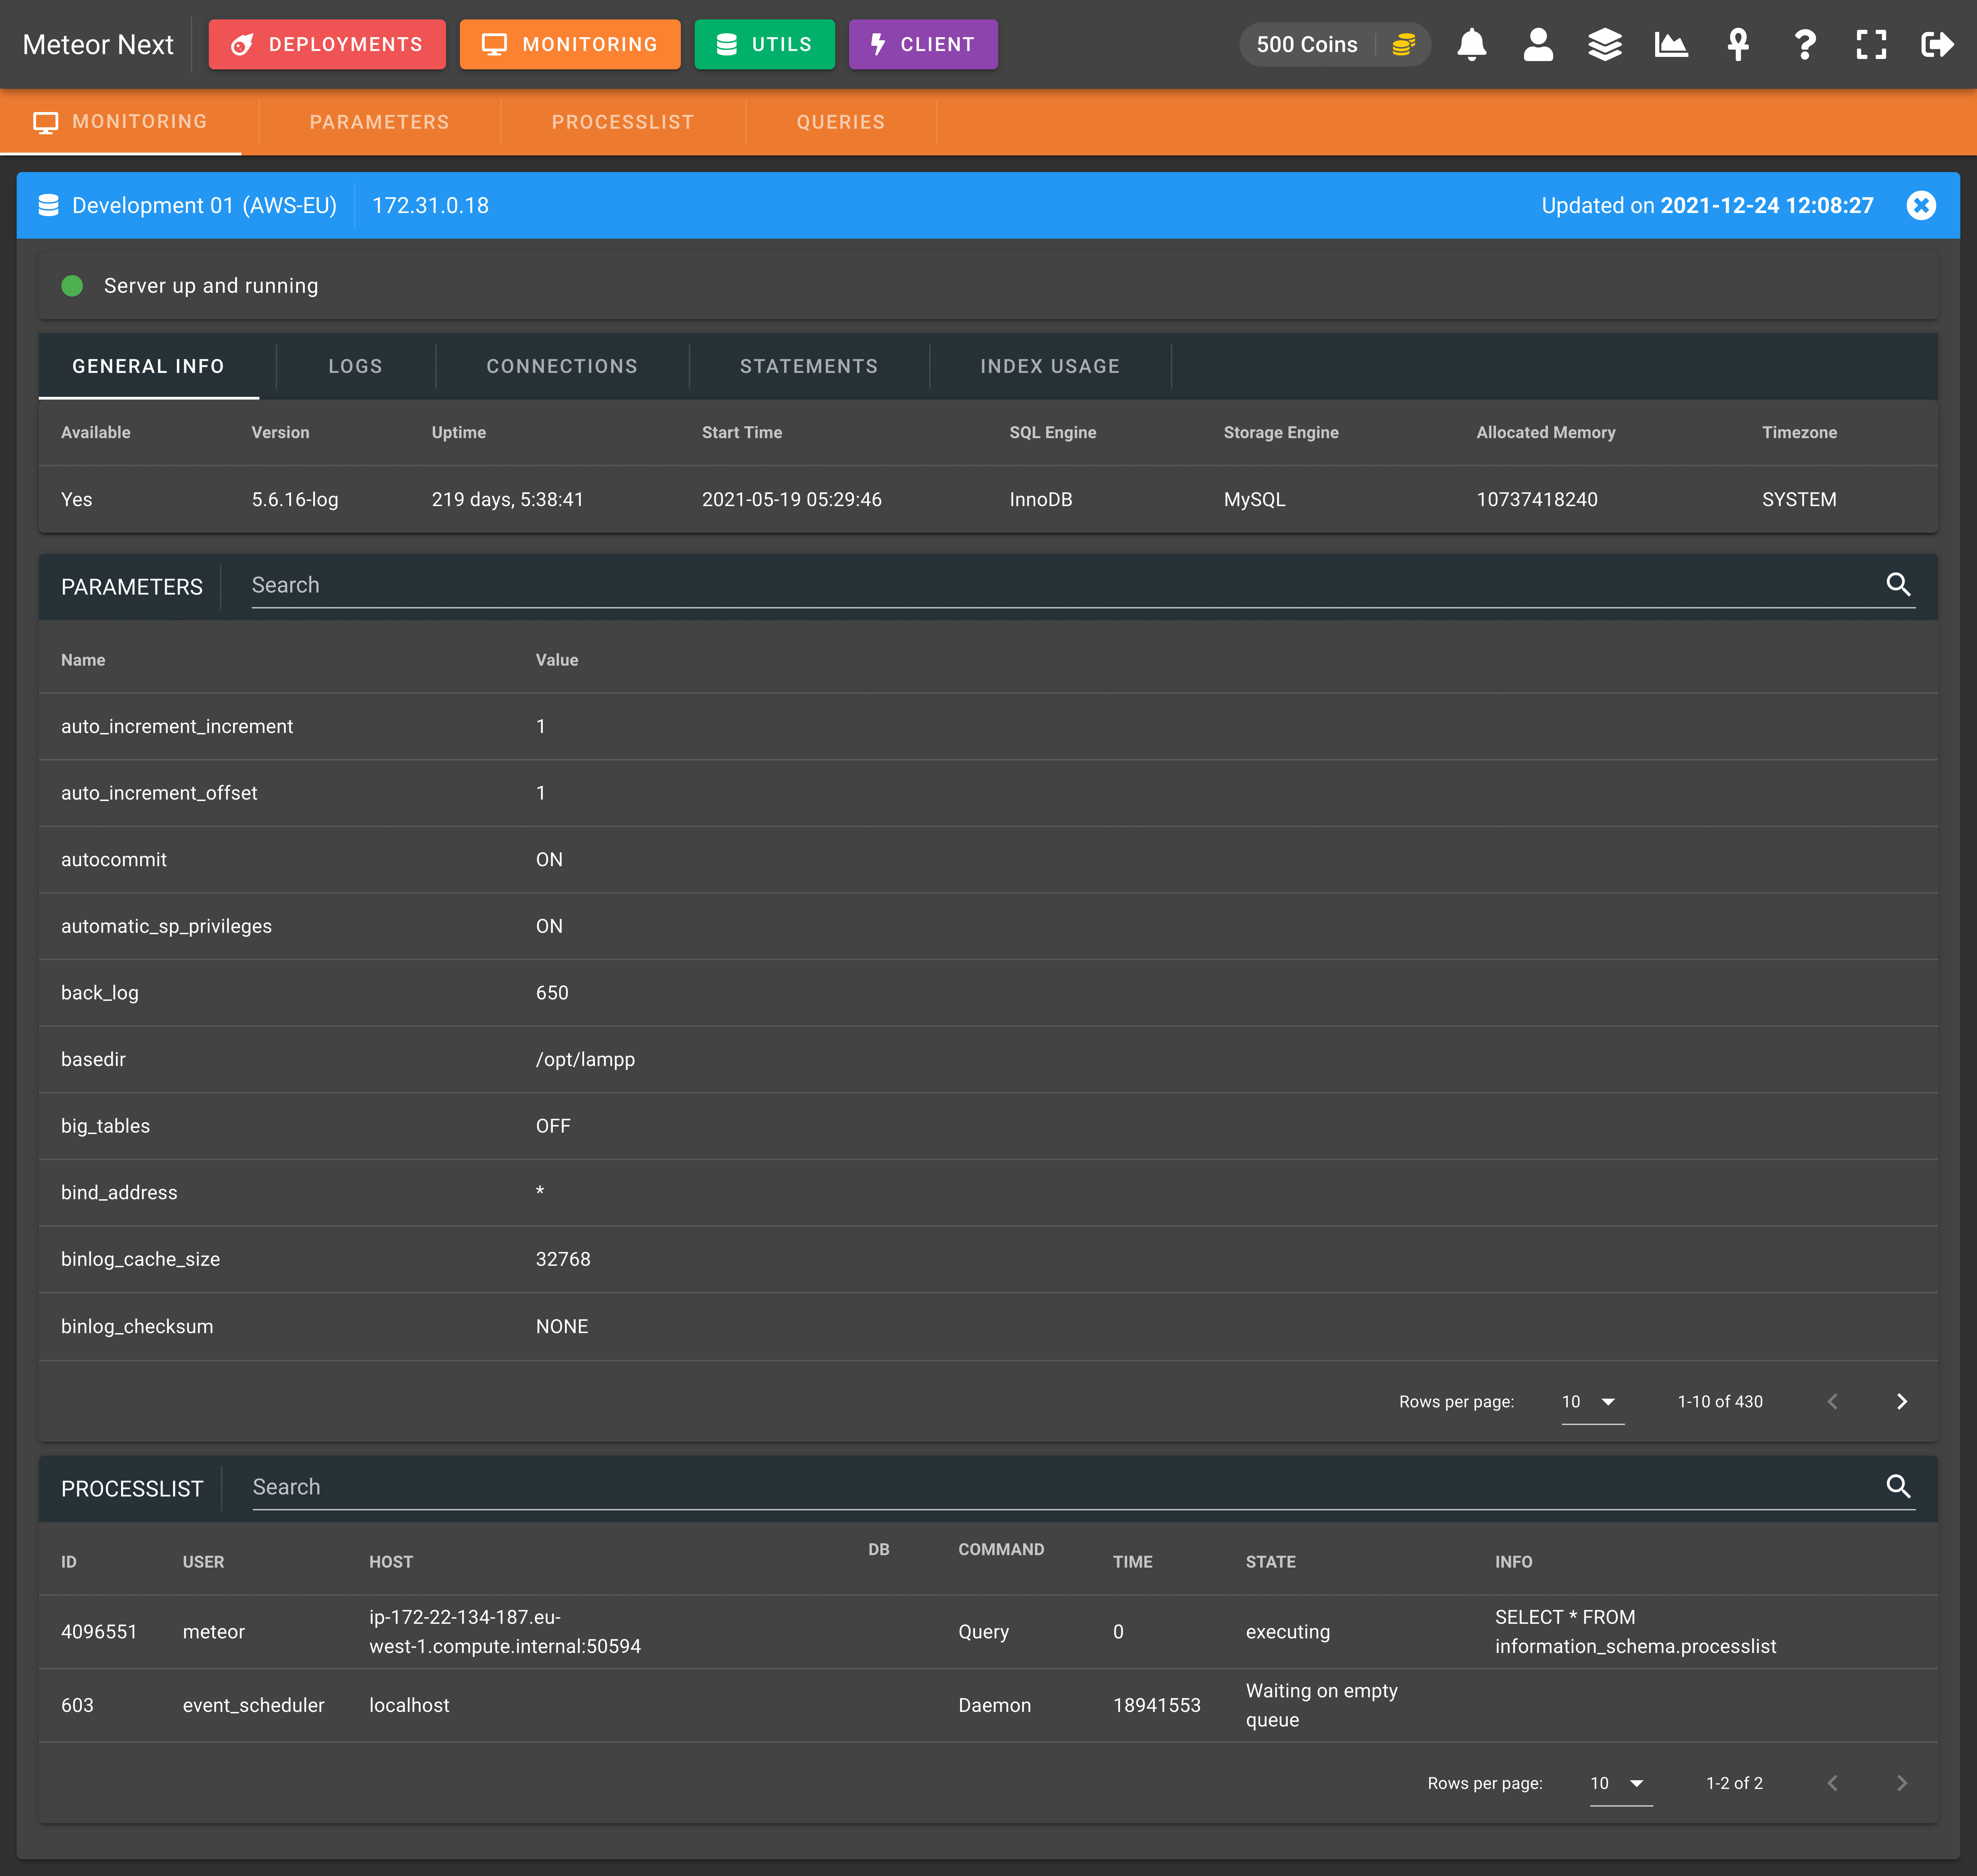Click the basedir value /opt/lampp

pos(585,1060)
